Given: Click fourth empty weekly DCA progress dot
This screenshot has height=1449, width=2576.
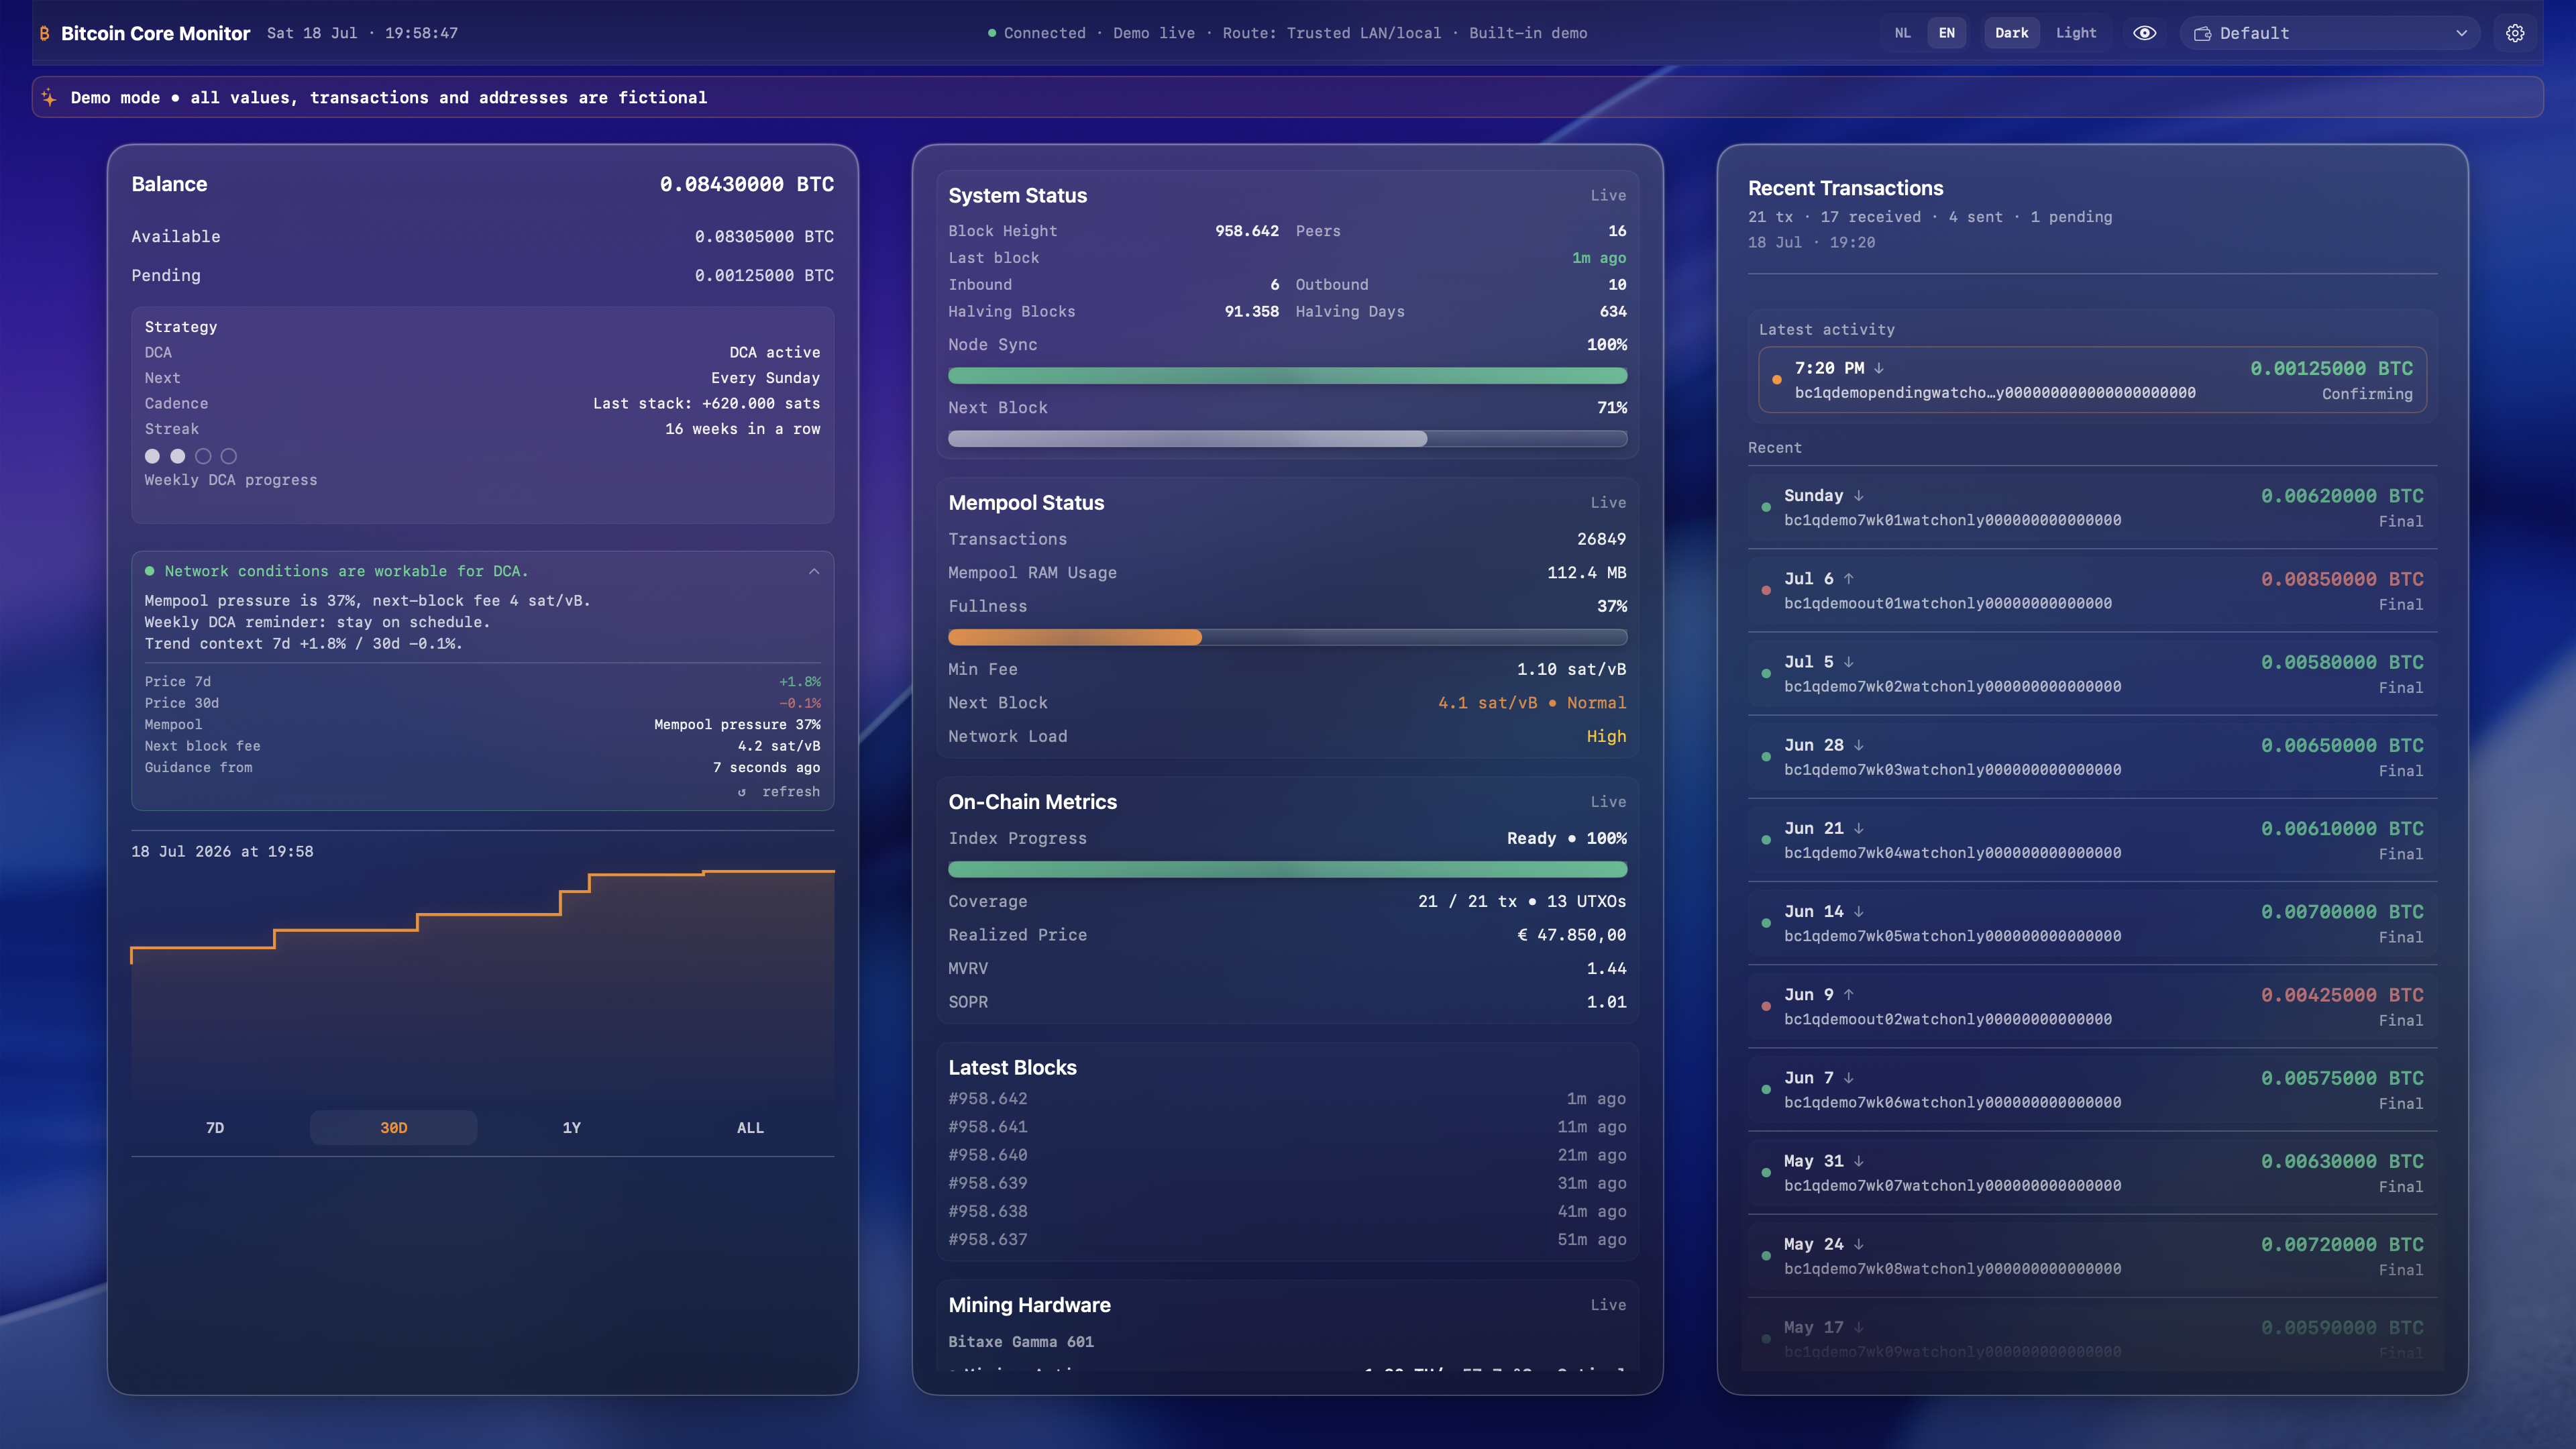Looking at the screenshot, I should click(229, 456).
